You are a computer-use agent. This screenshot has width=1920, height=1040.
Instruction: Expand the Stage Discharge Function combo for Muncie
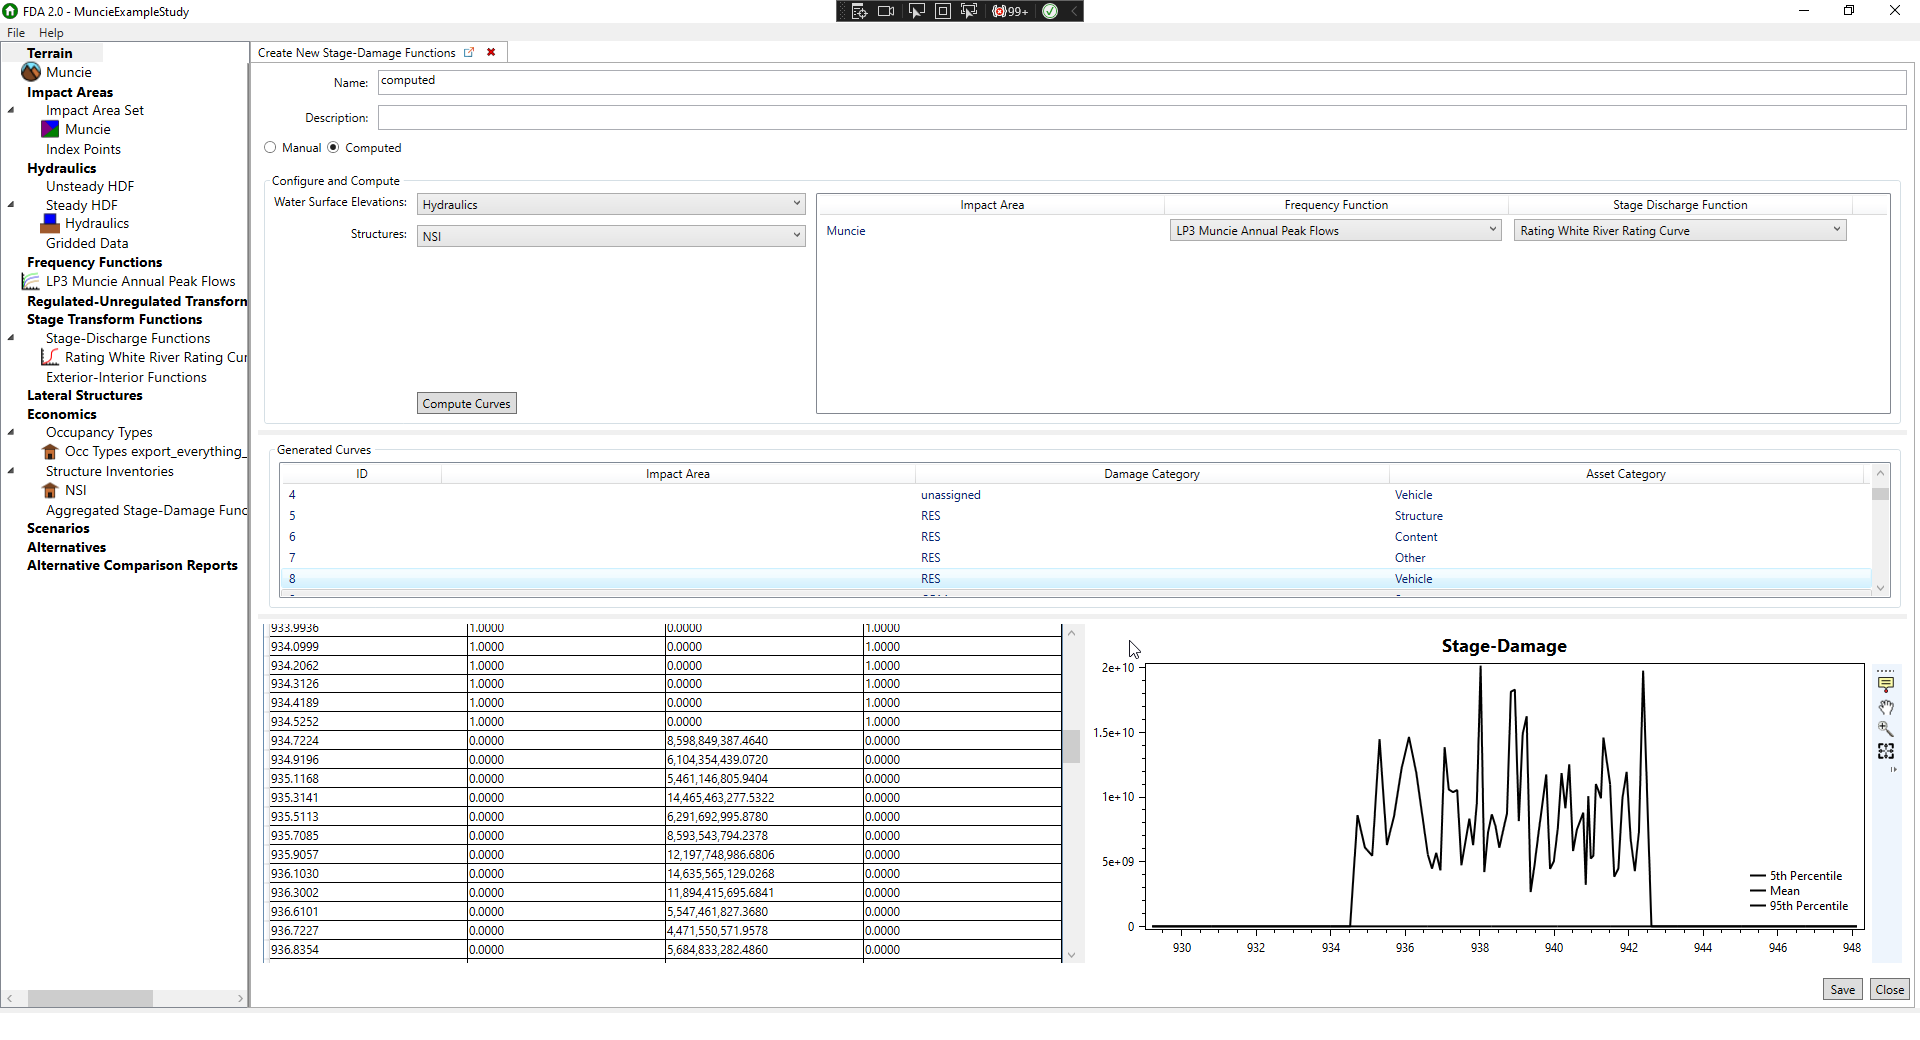point(1836,229)
